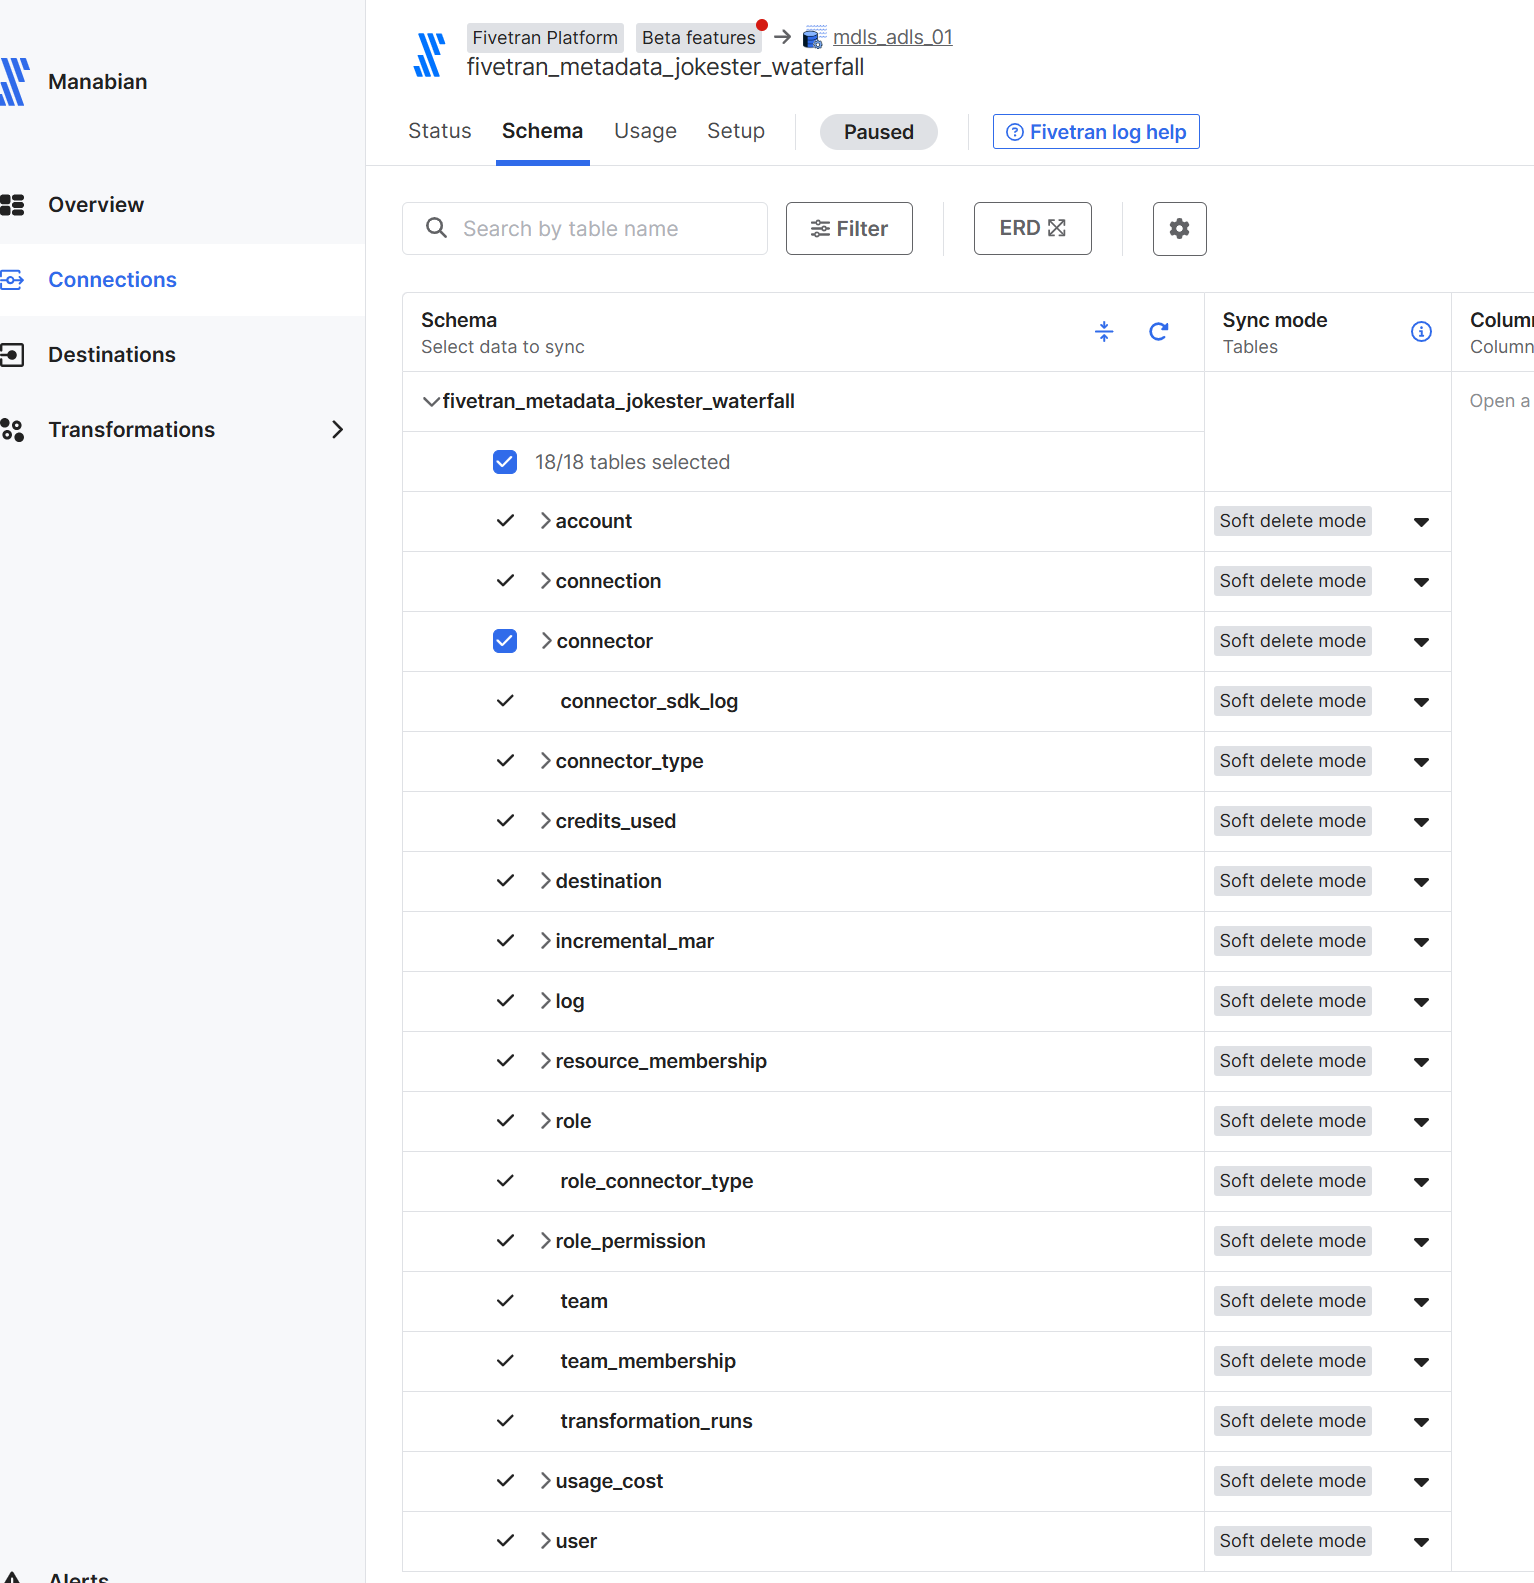Click the Sync mode info icon
1534x1583 pixels.
pos(1421,332)
